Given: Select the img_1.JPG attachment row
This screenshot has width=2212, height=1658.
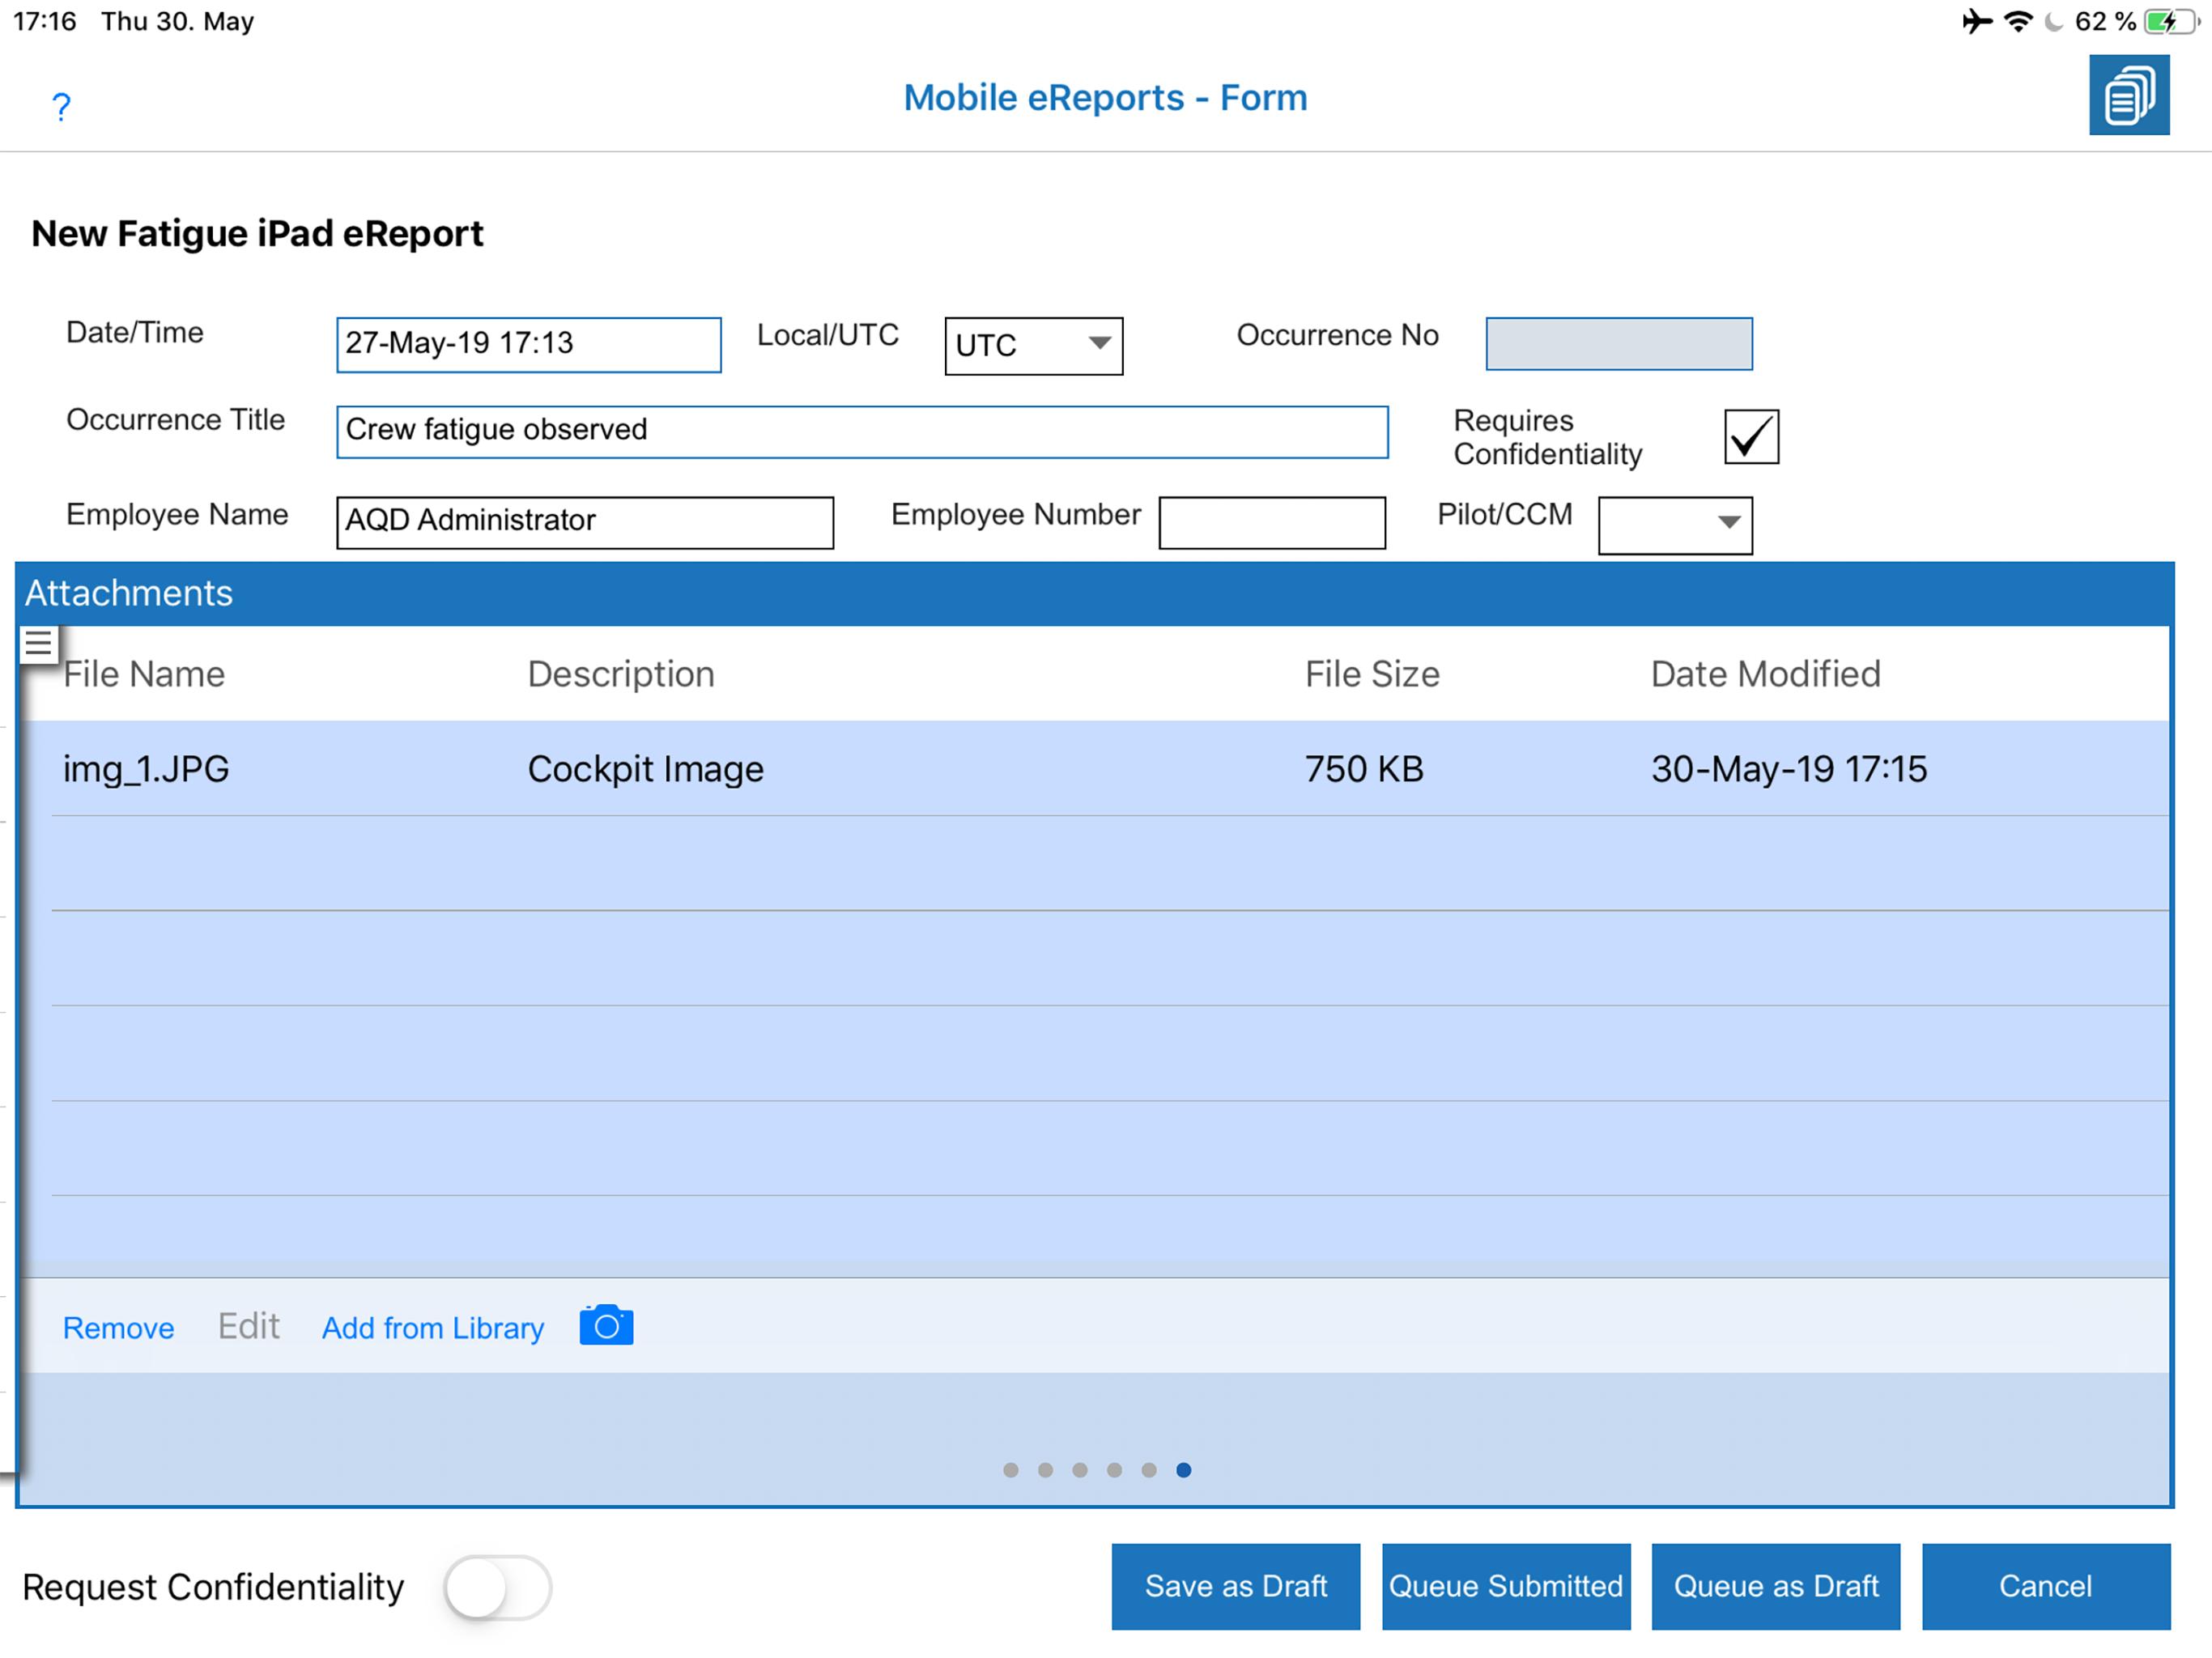Looking at the screenshot, I should pyautogui.click(x=1095, y=768).
